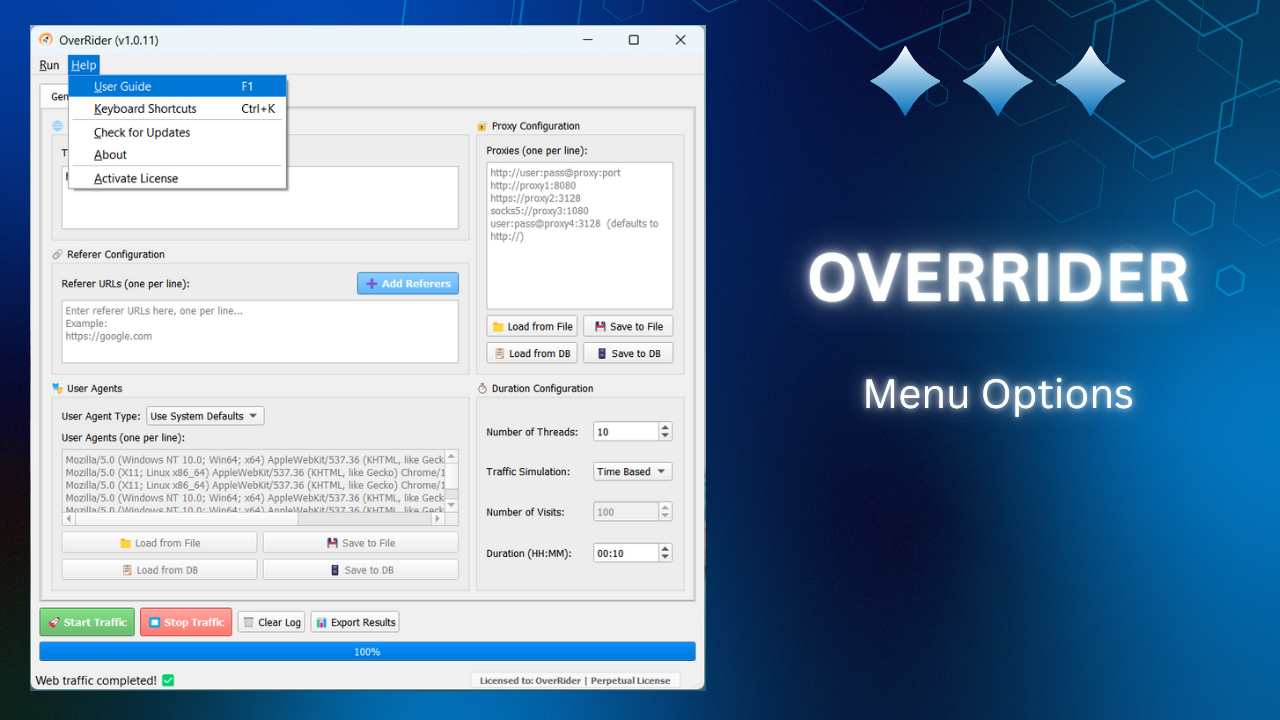Image resolution: width=1280 pixels, height=720 pixels.
Task: Click the stopwatch icon beside Duration Configuration
Action: [481, 388]
